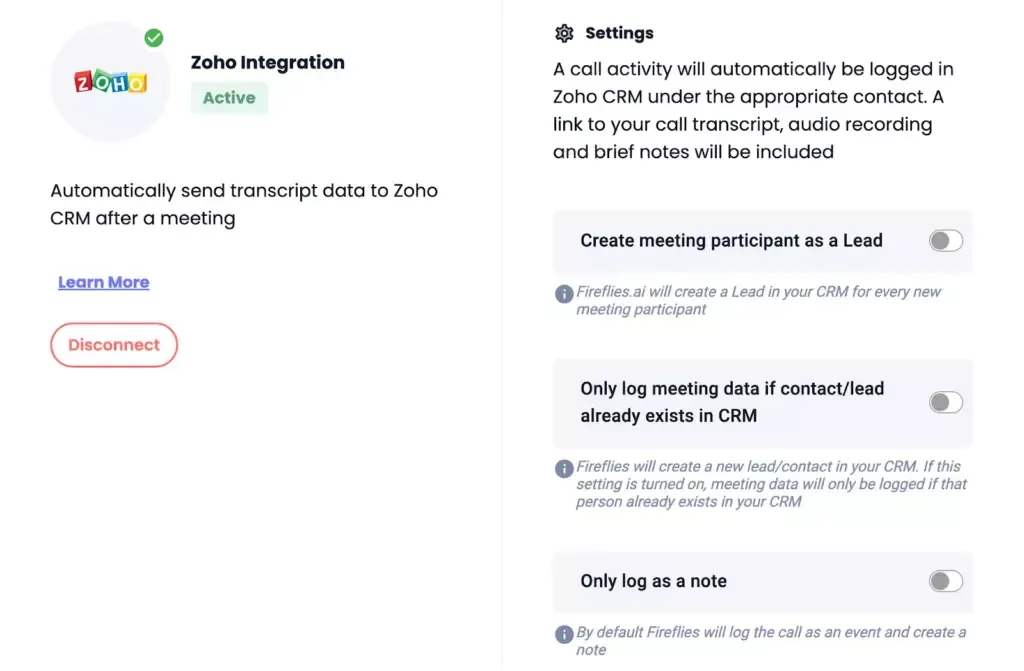Open the Settings gear icon
The width and height of the screenshot is (1024, 671).
pos(564,33)
